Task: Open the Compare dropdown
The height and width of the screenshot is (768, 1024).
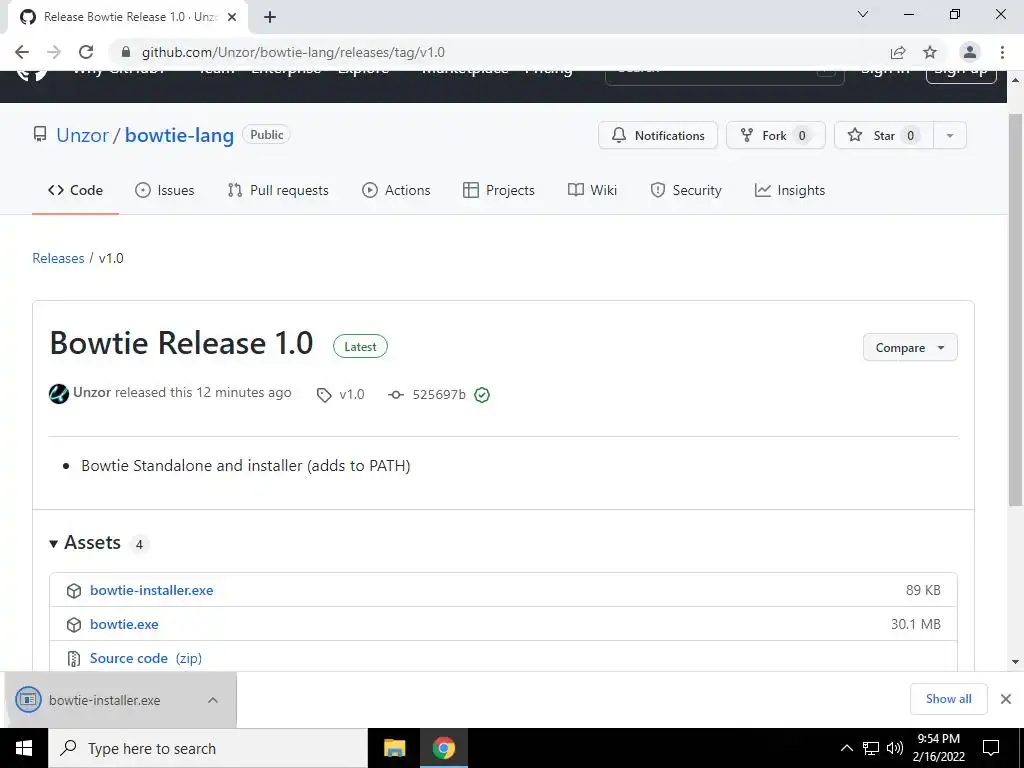Action: click(x=910, y=347)
